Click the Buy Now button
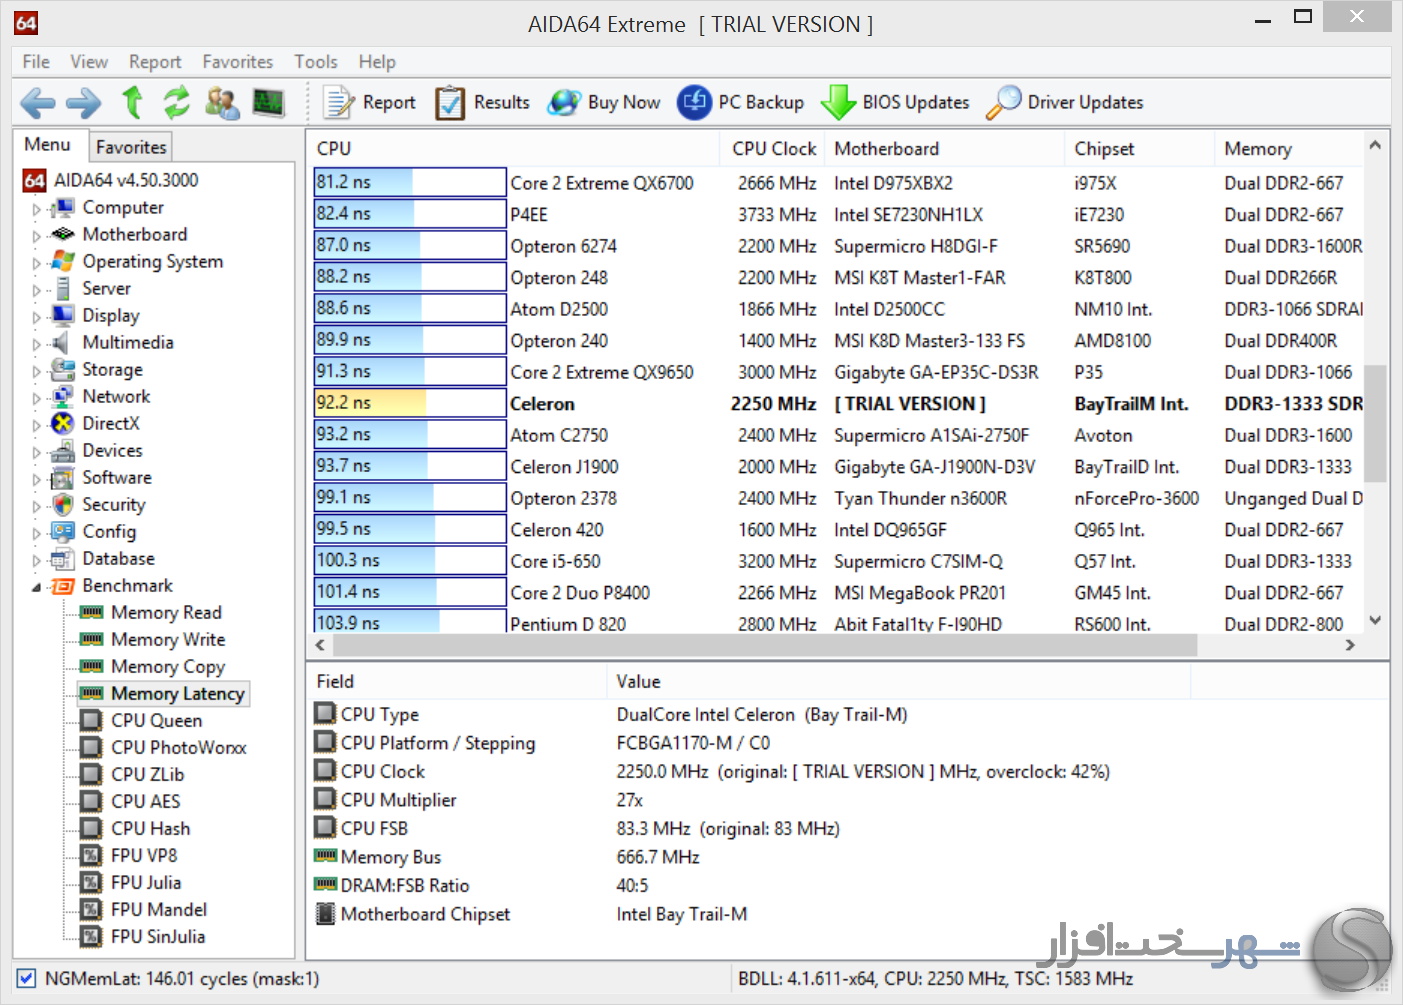The image size is (1403, 1005). (x=605, y=102)
